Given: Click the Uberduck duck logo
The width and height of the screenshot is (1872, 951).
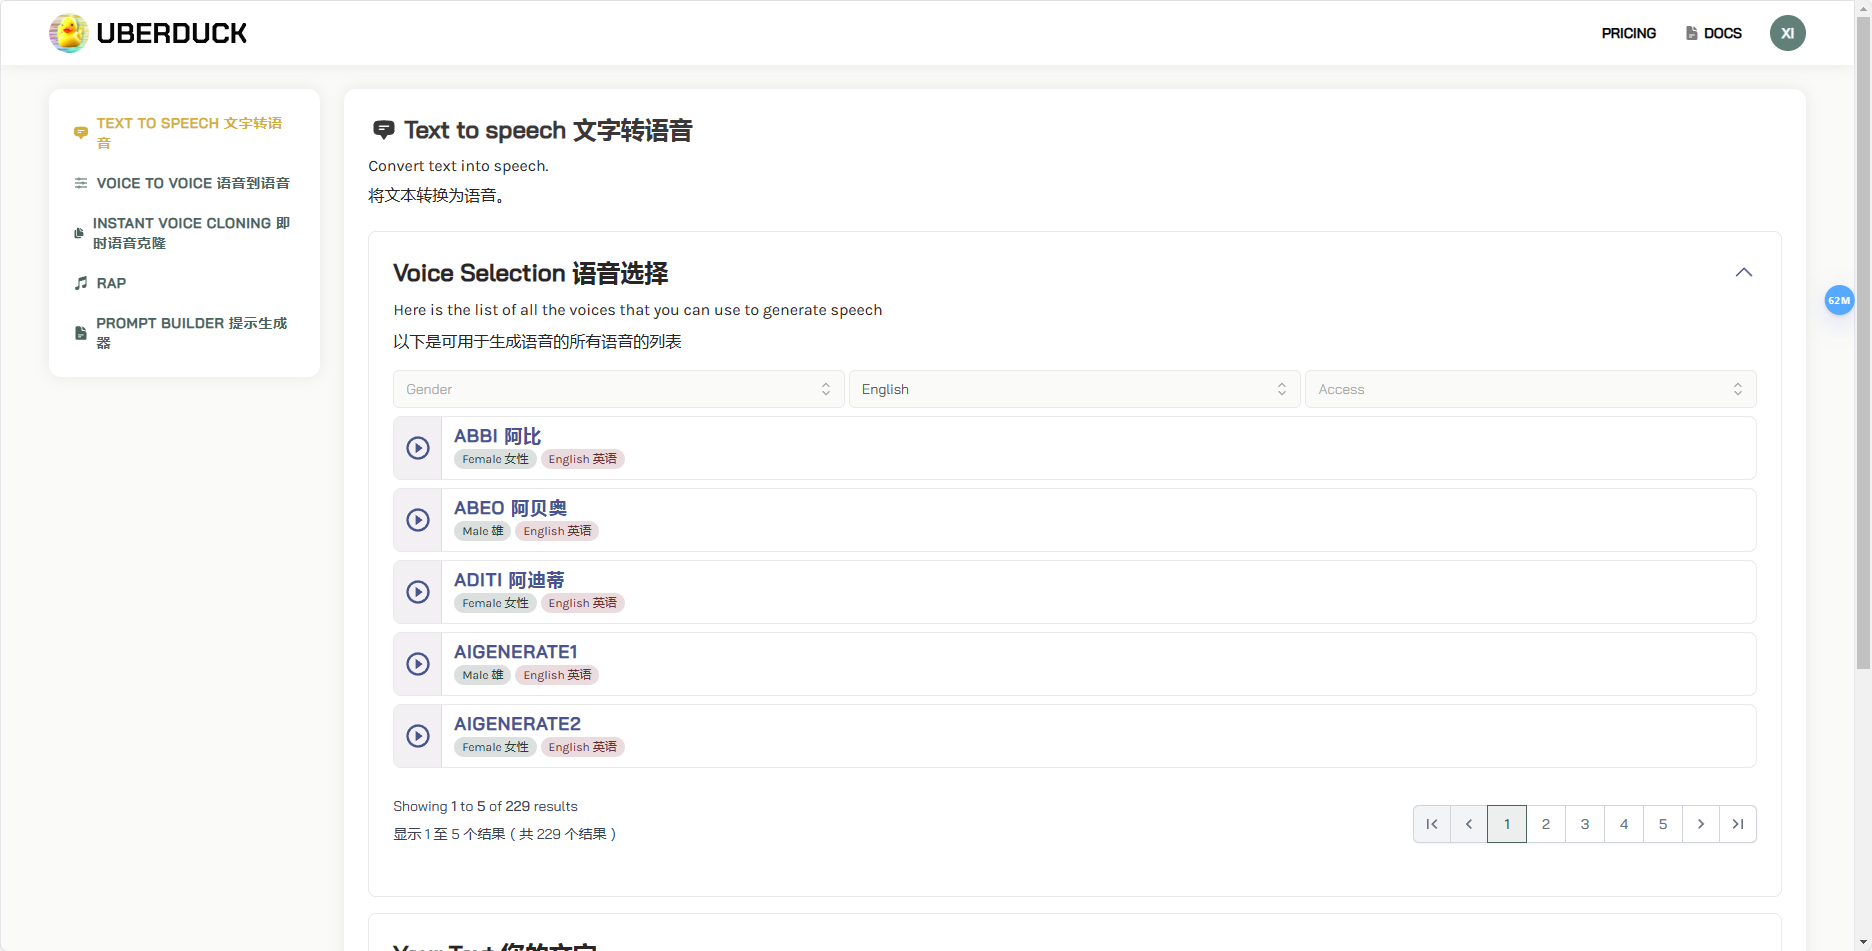Looking at the screenshot, I should click(69, 33).
